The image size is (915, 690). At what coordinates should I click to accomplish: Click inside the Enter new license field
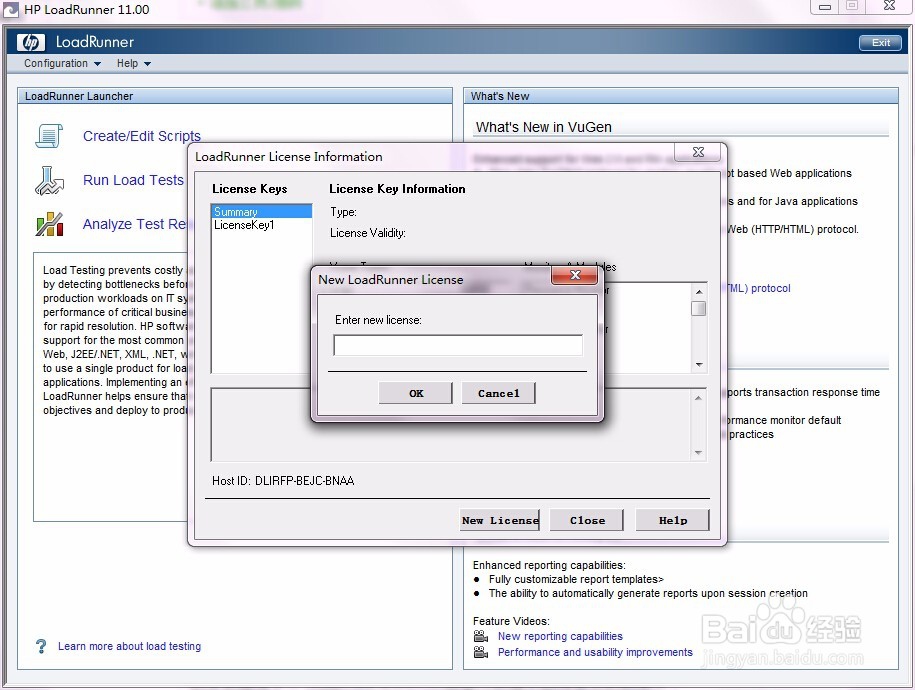click(x=458, y=345)
